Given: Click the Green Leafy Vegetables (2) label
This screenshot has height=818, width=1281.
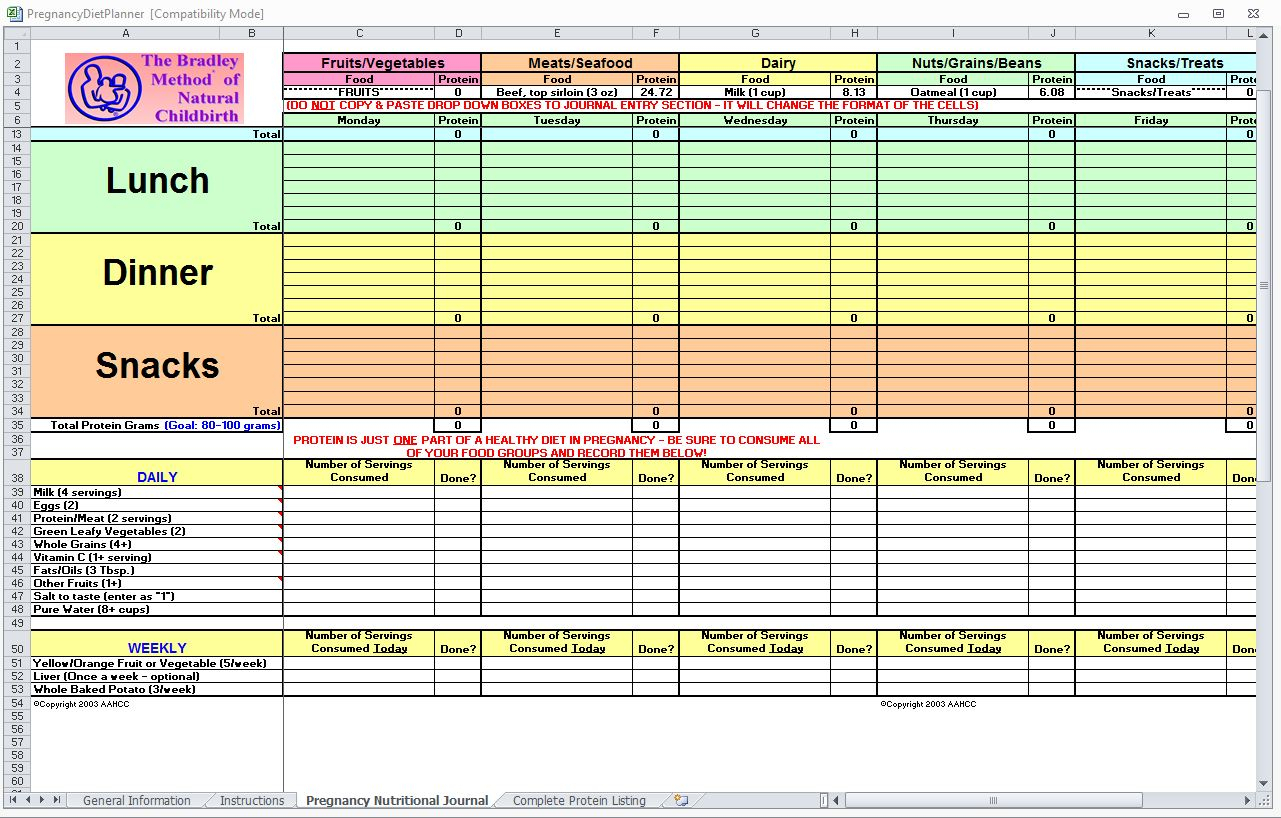Looking at the screenshot, I should tap(109, 531).
